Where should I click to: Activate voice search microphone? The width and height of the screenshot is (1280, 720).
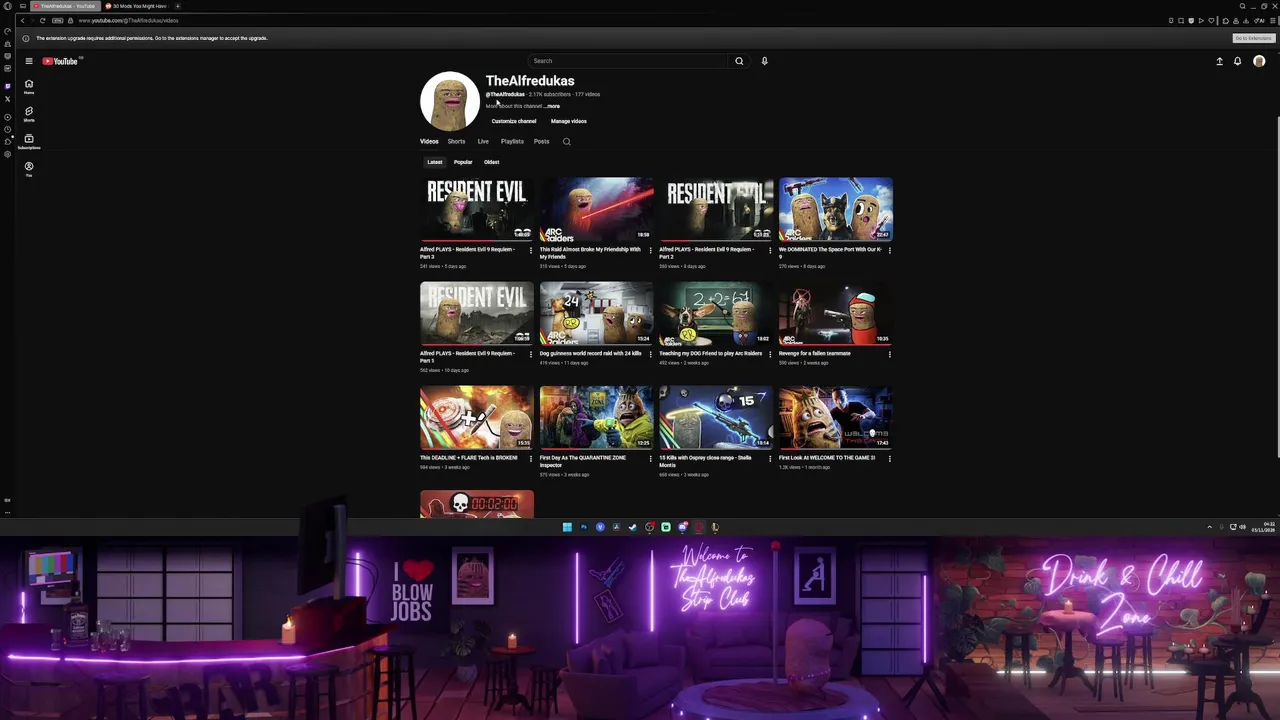(764, 61)
